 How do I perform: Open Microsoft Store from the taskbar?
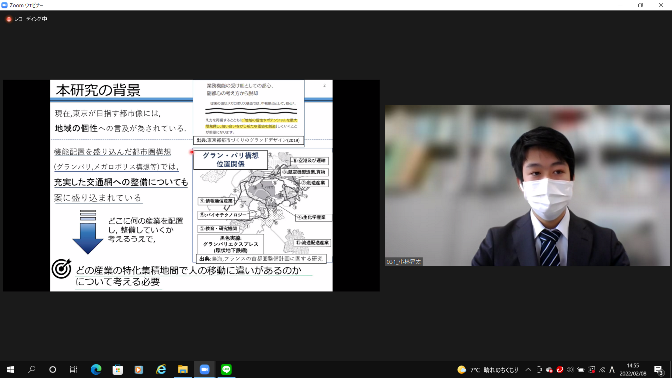(x=118, y=369)
